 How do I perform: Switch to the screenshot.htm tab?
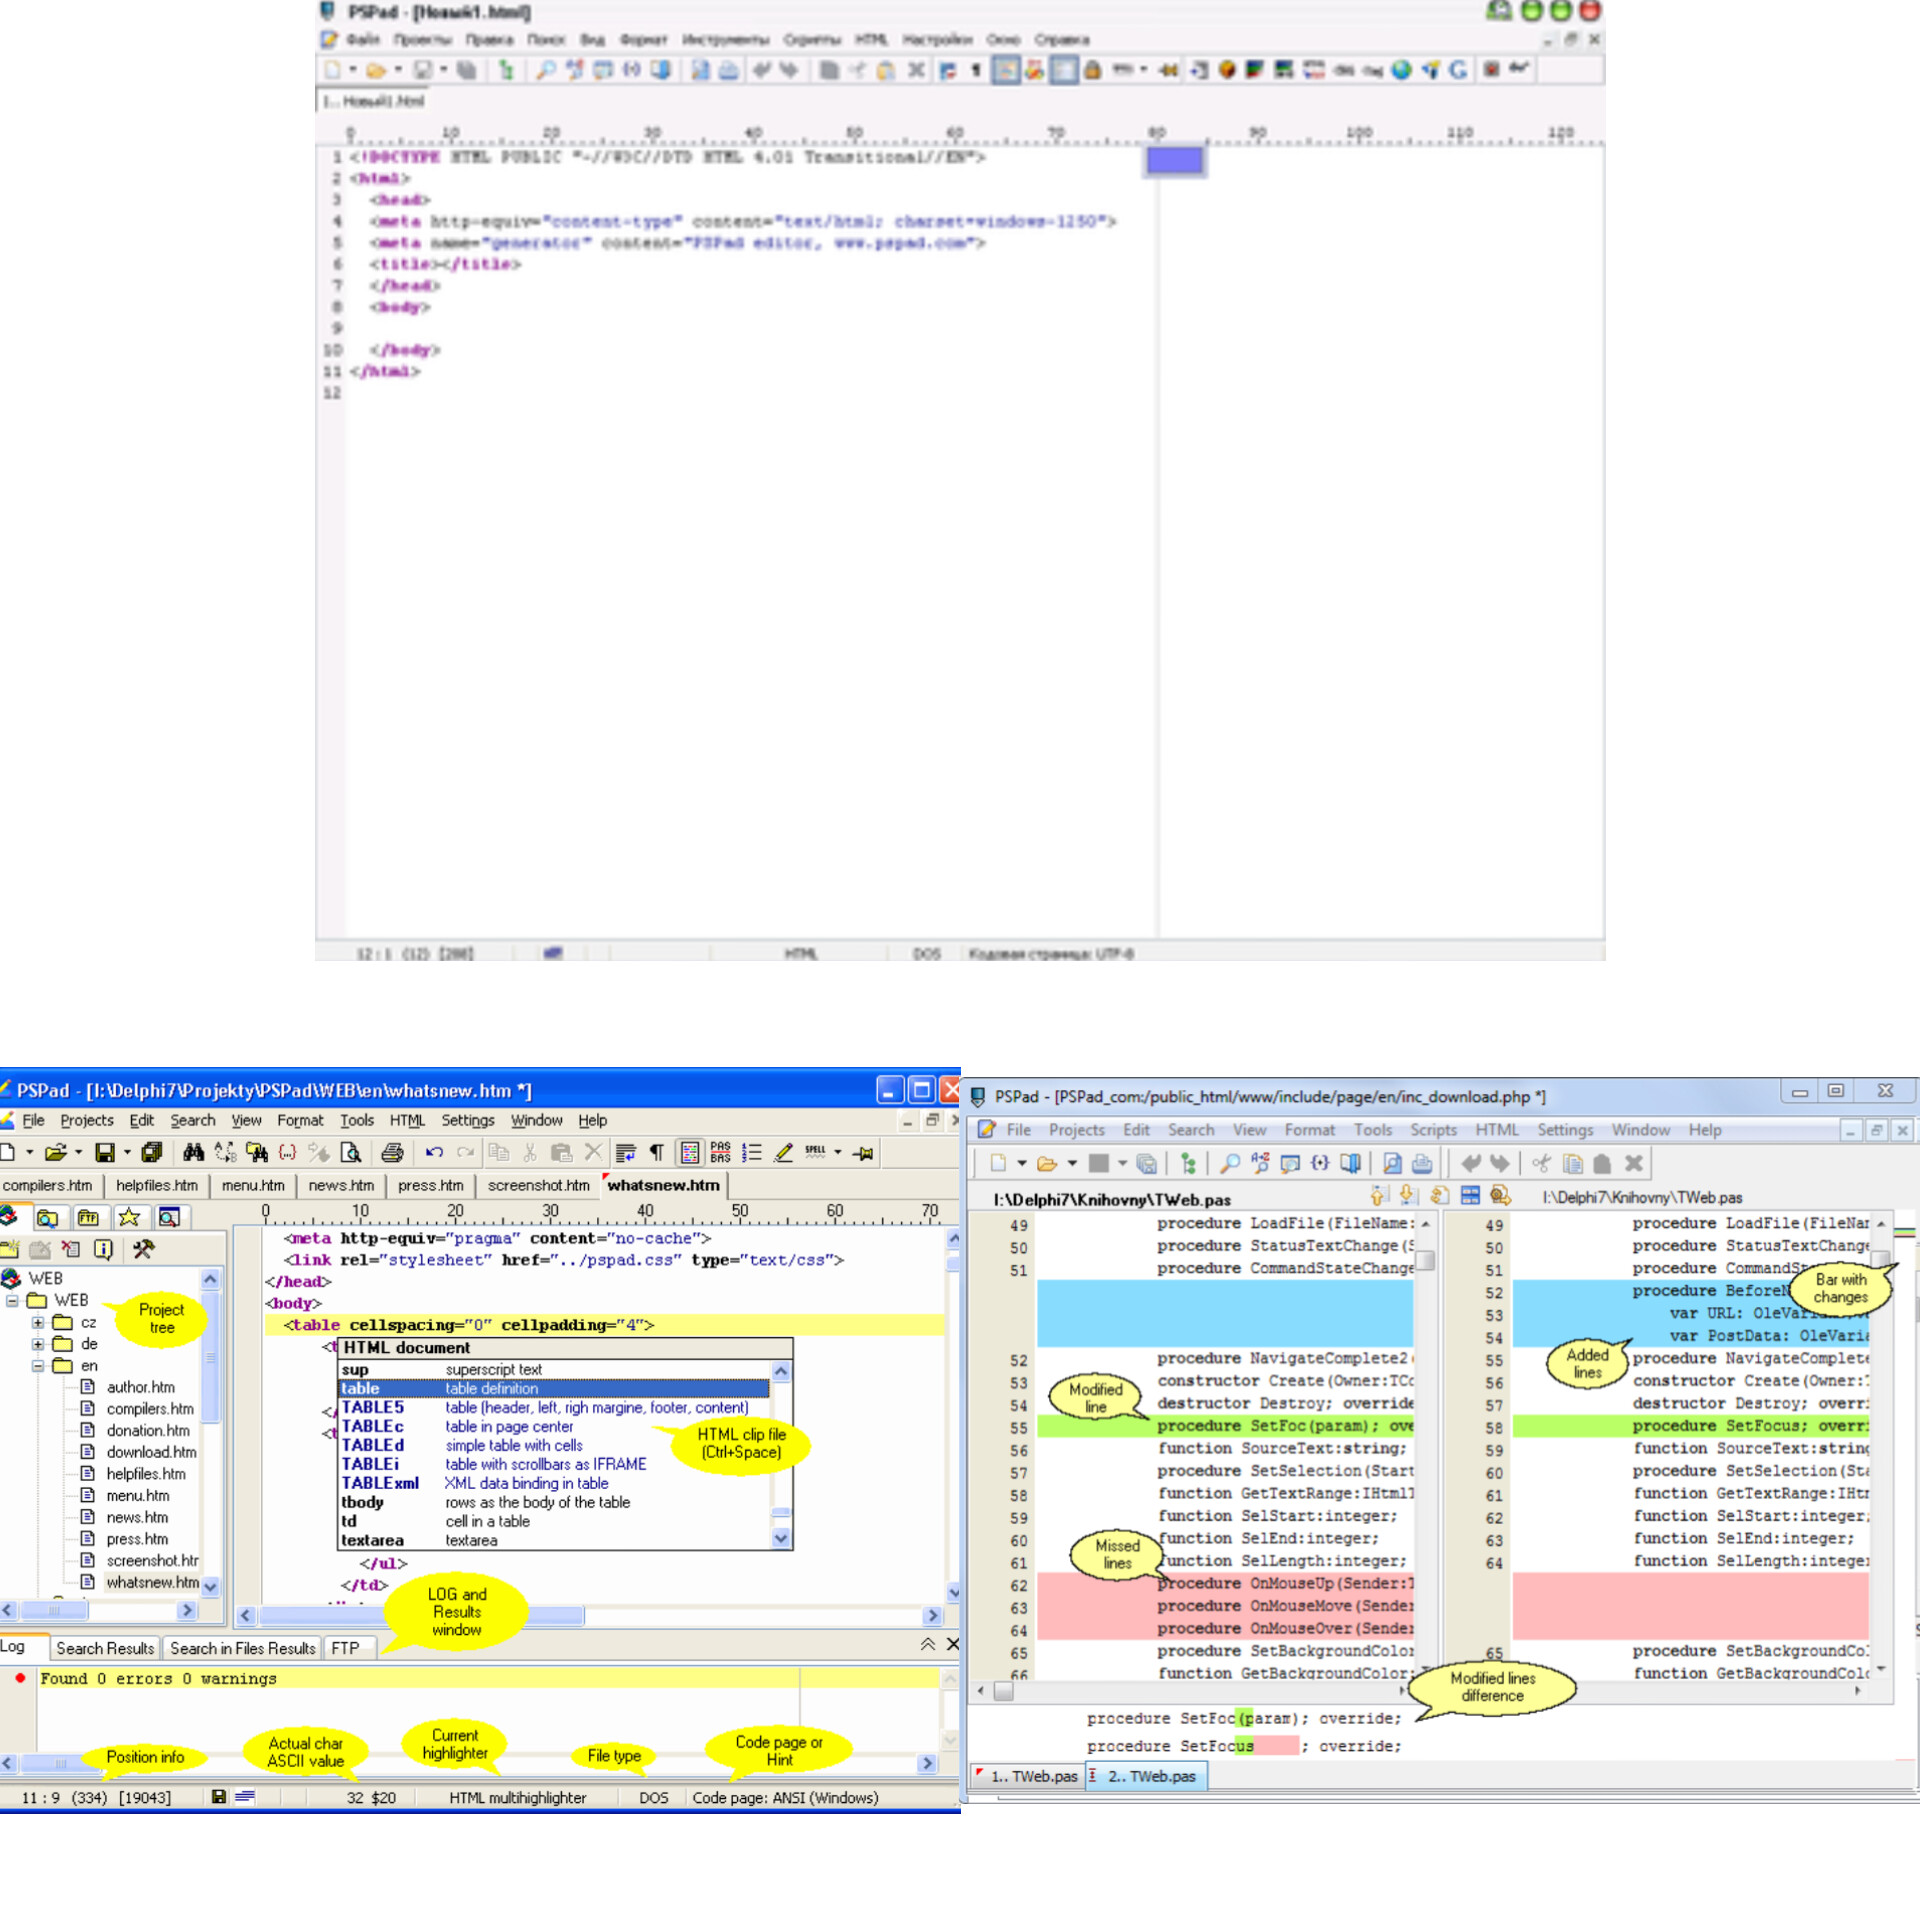pos(538,1186)
